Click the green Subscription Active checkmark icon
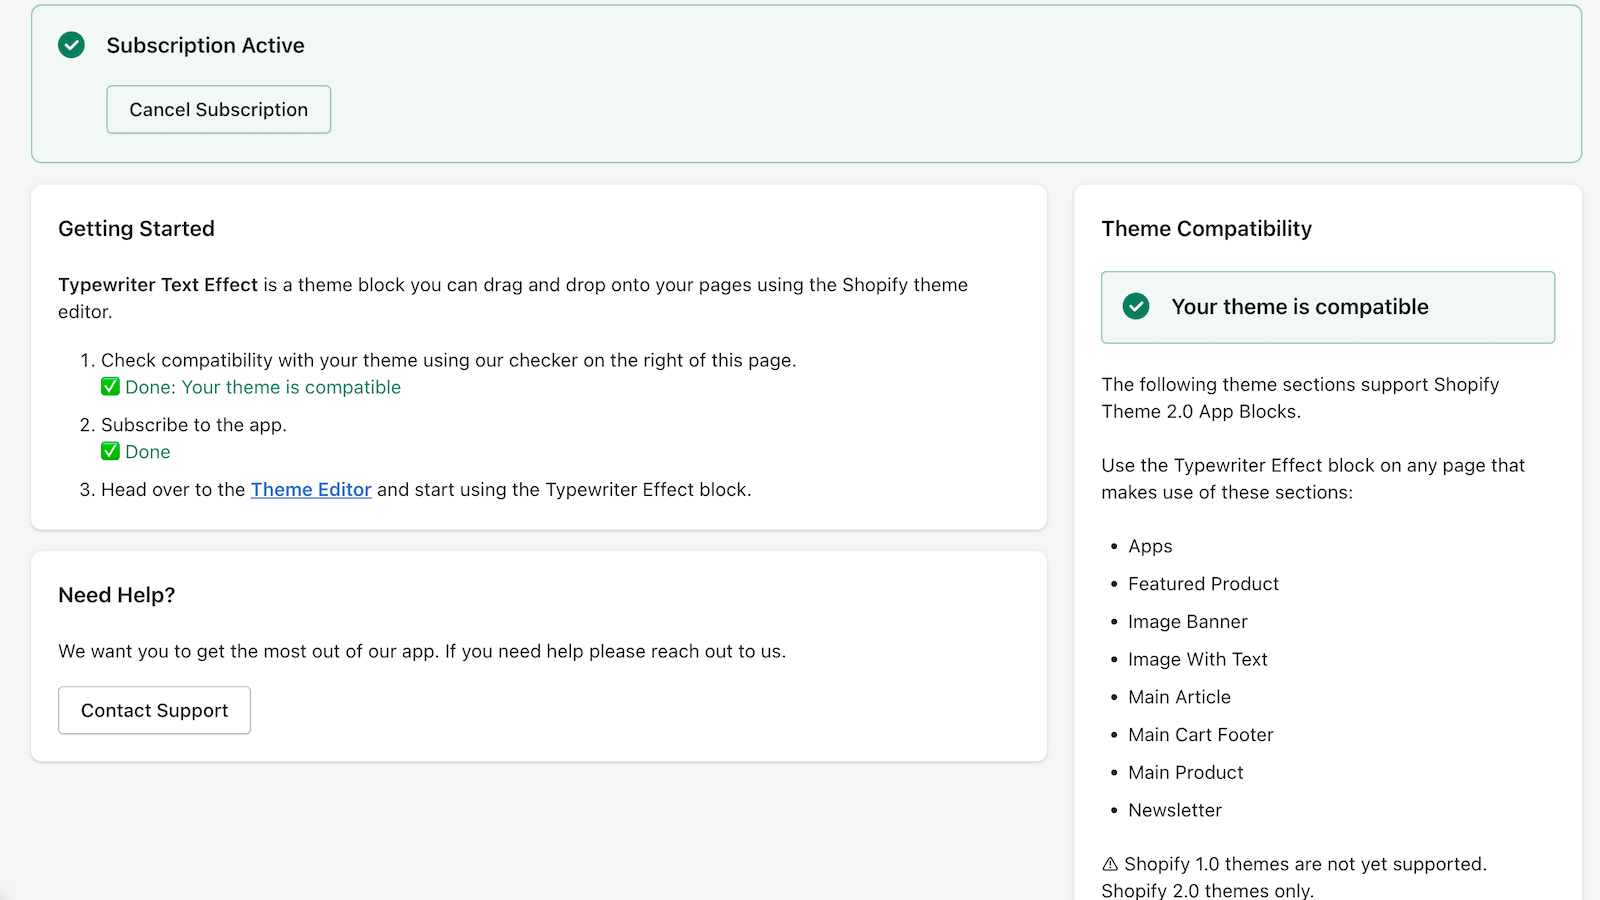 (71, 45)
